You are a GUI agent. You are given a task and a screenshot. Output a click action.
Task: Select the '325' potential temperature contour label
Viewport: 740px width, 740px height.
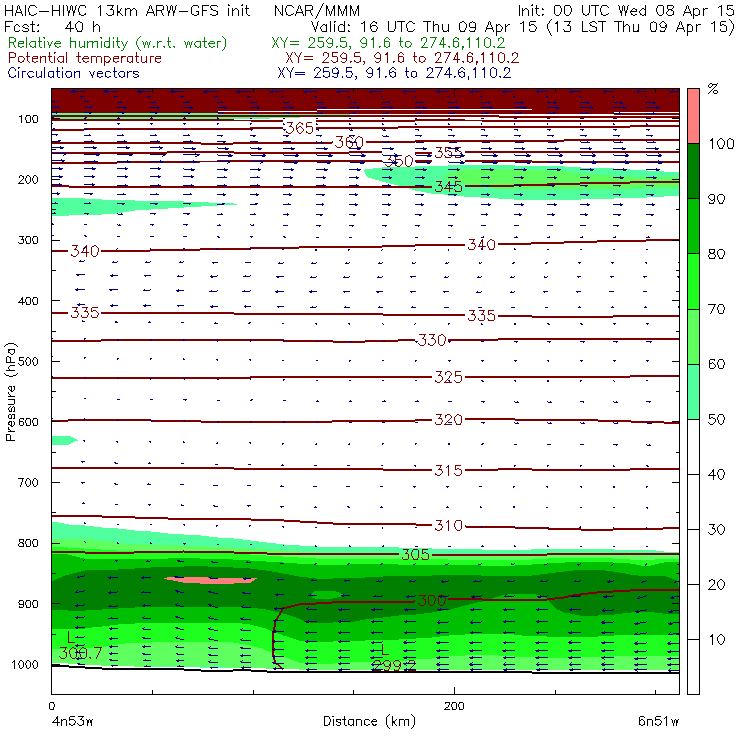click(x=449, y=377)
